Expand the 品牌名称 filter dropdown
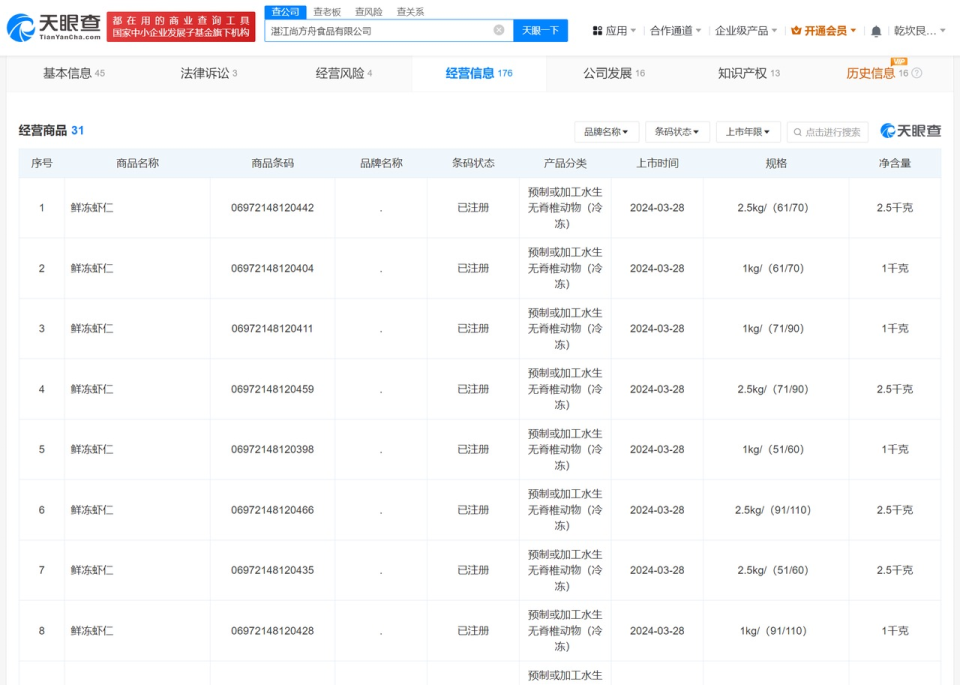The width and height of the screenshot is (960, 685). (606, 132)
